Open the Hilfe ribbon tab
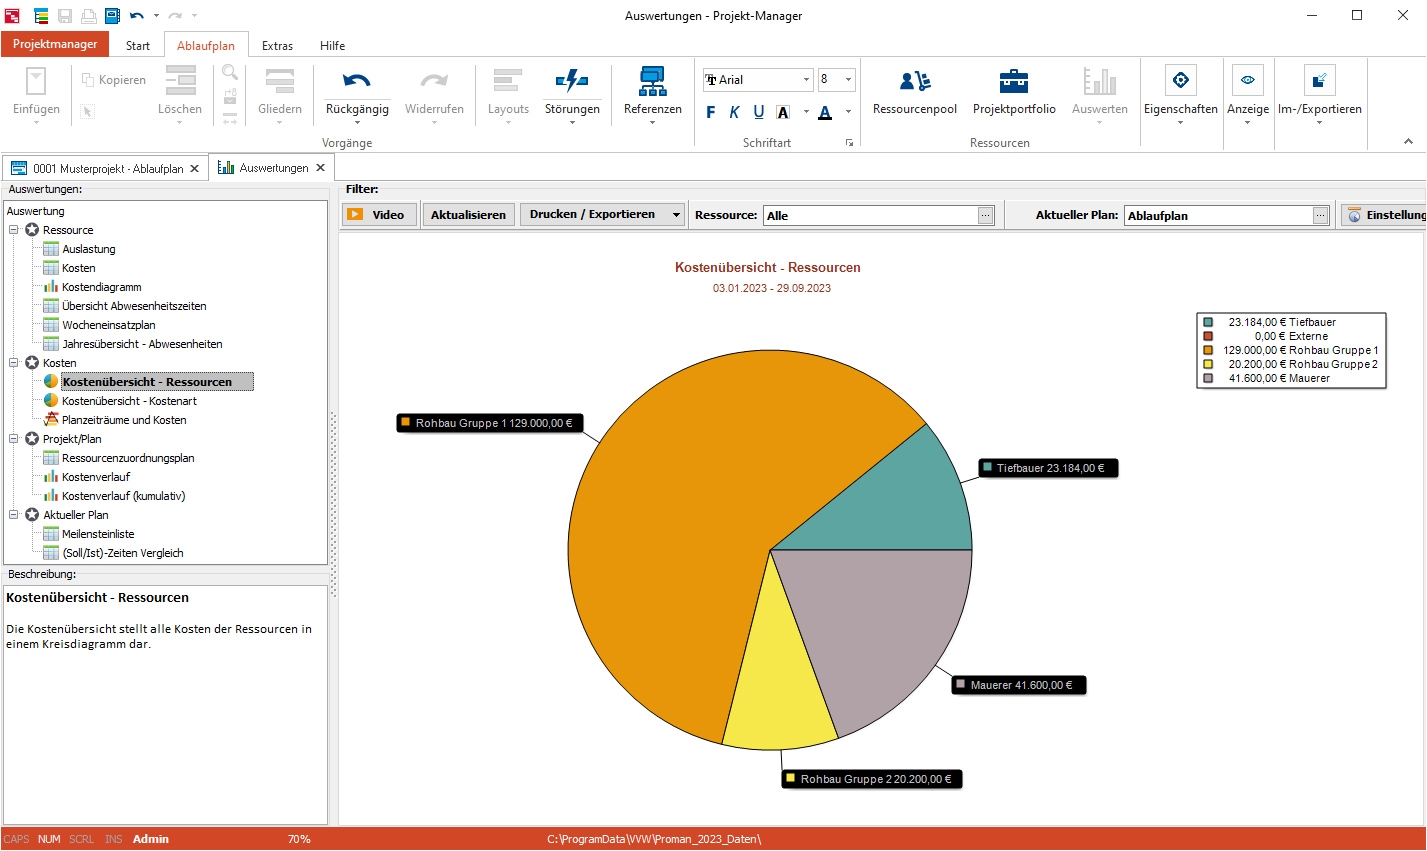This screenshot has width=1427, height=851. pyautogui.click(x=333, y=46)
